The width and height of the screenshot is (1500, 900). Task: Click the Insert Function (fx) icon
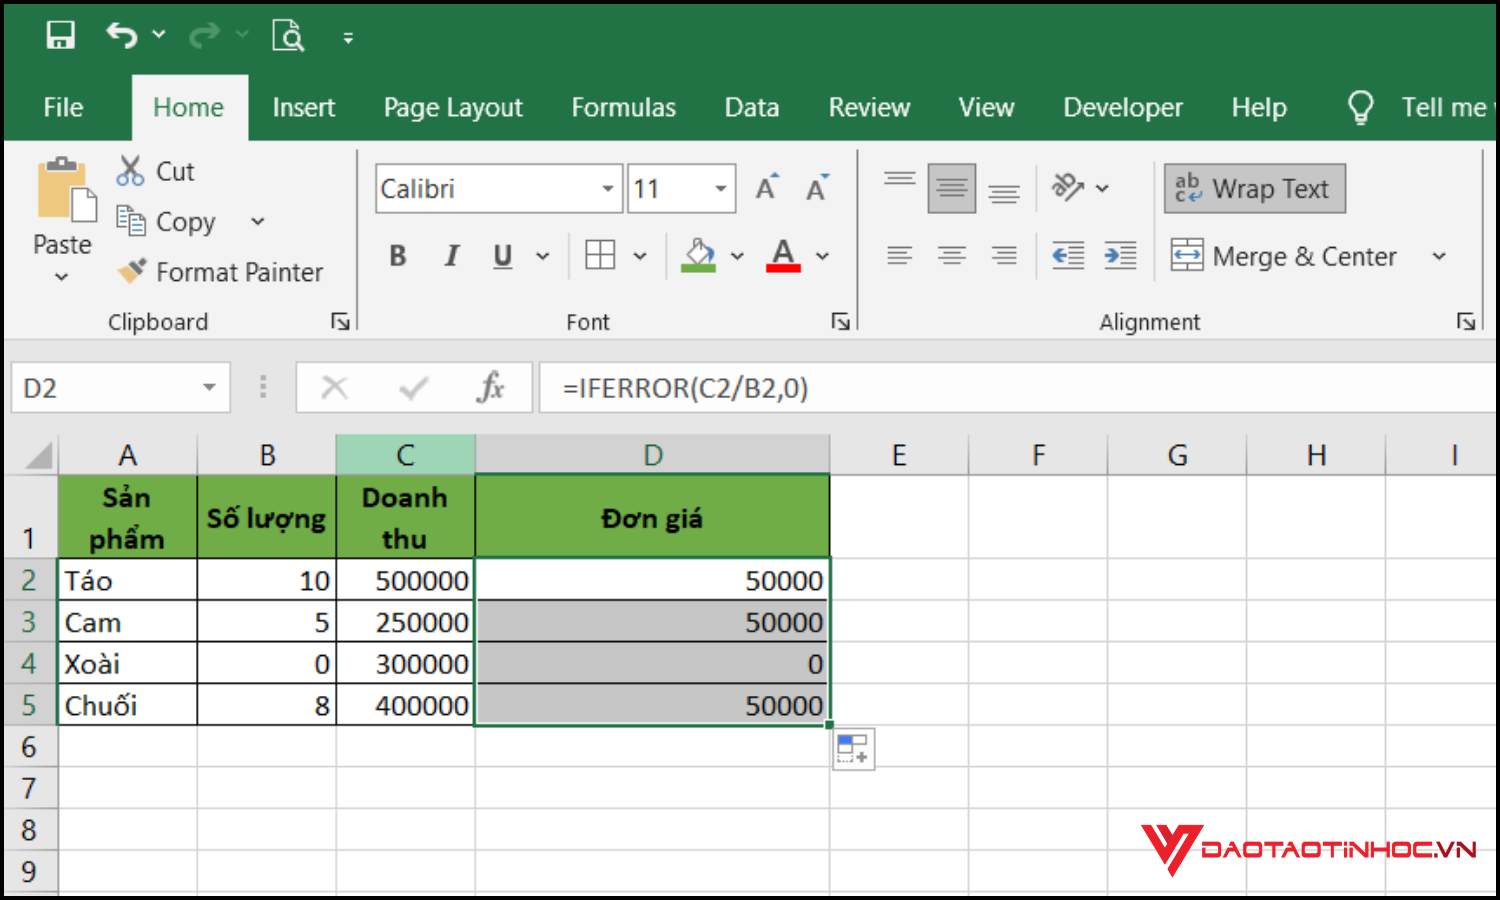(491, 388)
